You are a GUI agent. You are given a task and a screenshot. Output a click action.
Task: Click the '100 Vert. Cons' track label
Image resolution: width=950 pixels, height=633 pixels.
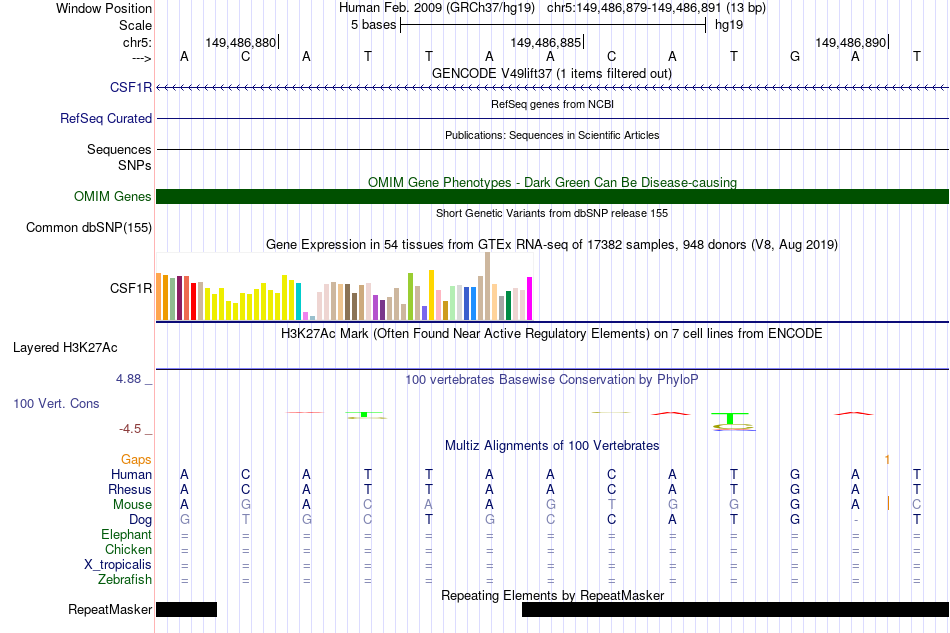56,403
